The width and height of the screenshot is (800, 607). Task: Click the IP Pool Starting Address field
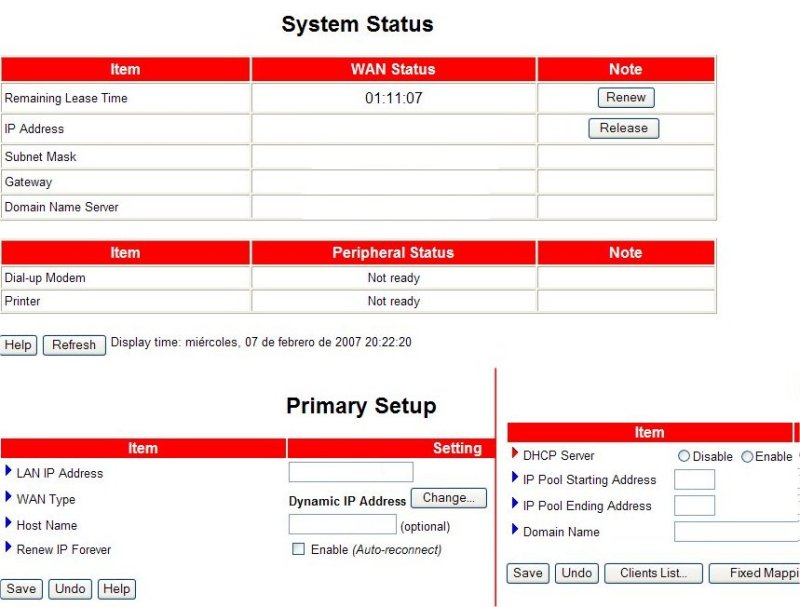click(694, 480)
